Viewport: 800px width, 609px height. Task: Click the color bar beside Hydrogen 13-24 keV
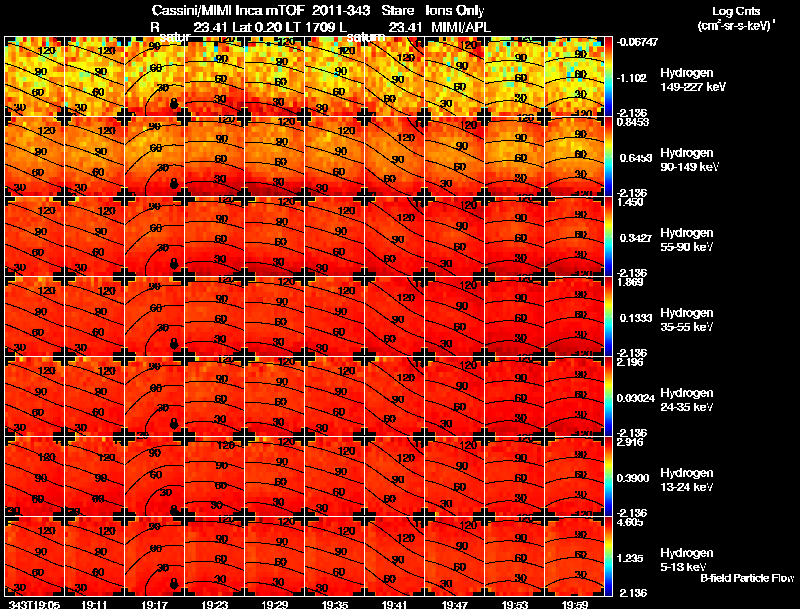coord(608,477)
